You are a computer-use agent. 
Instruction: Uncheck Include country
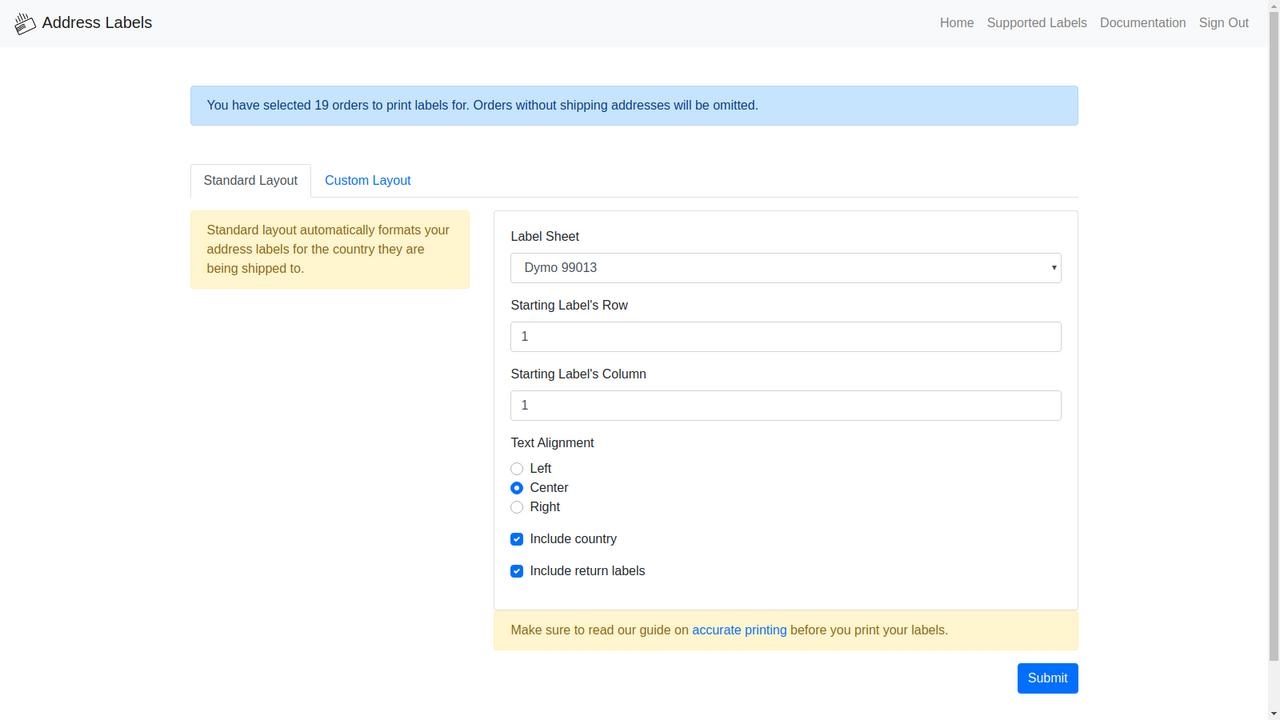(517, 539)
